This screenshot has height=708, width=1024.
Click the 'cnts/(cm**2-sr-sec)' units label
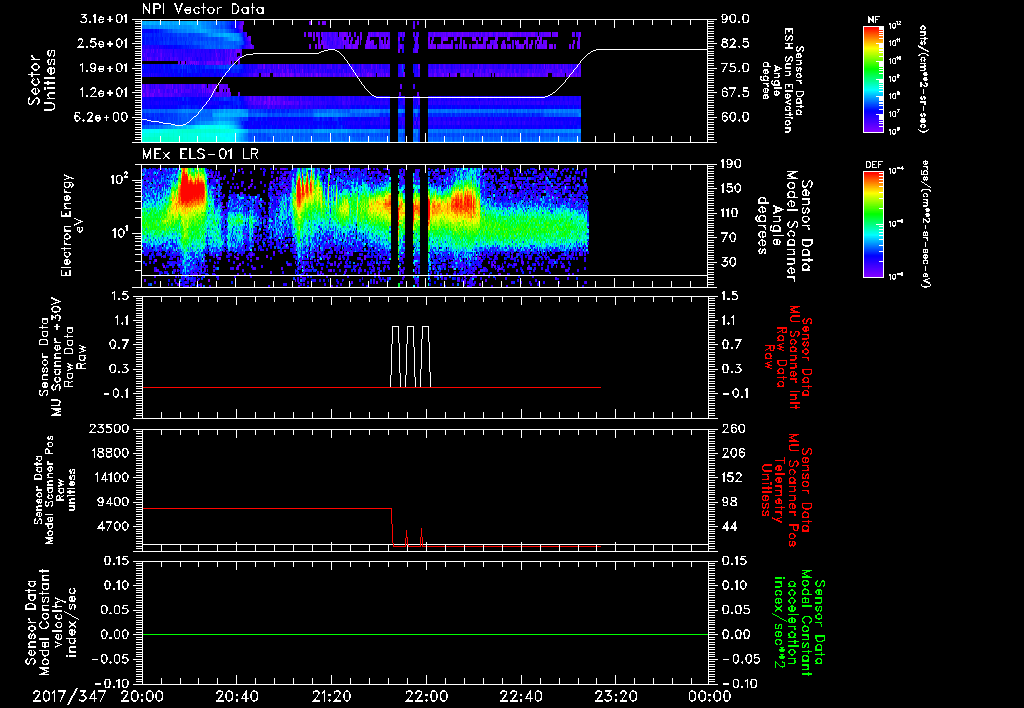coord(923,78)
